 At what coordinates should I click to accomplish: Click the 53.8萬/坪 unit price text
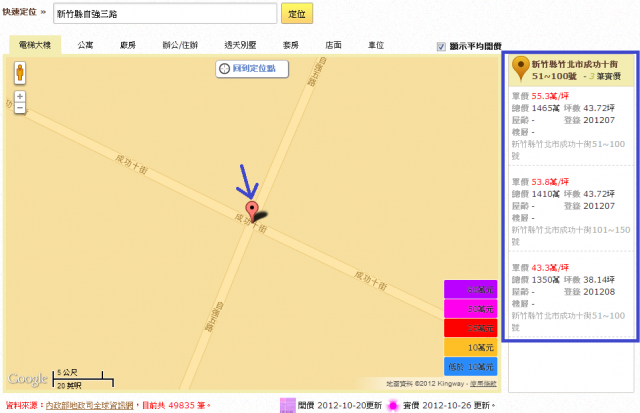tap(550, 182)
